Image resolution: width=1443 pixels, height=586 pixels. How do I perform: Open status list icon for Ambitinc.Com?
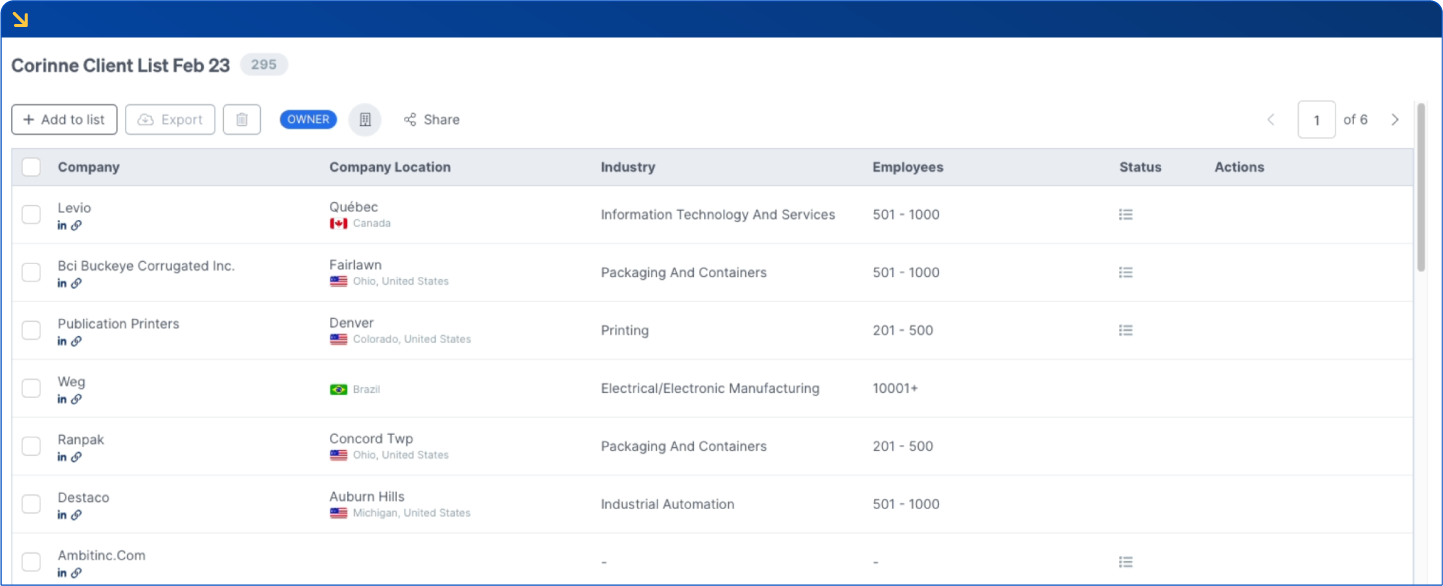click(x=1126, y=562)
